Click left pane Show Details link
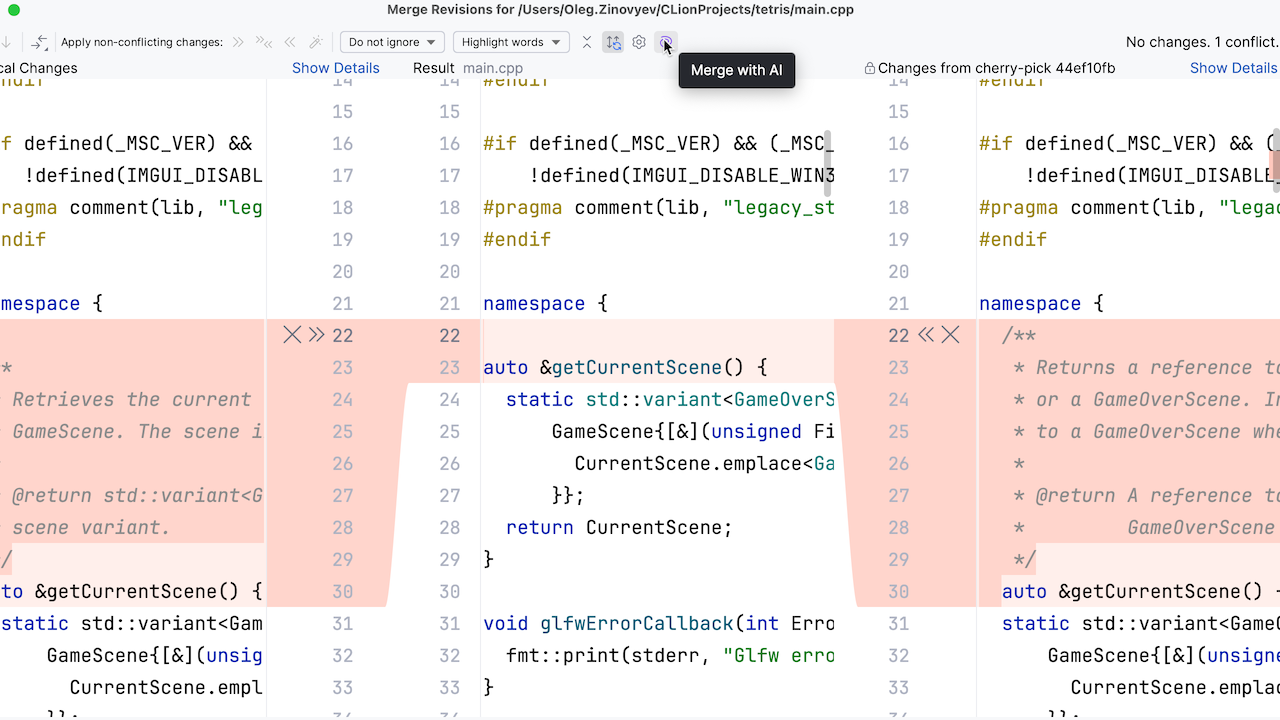Viewport: 1280px width, 720px height. click(x=335, y=68)
